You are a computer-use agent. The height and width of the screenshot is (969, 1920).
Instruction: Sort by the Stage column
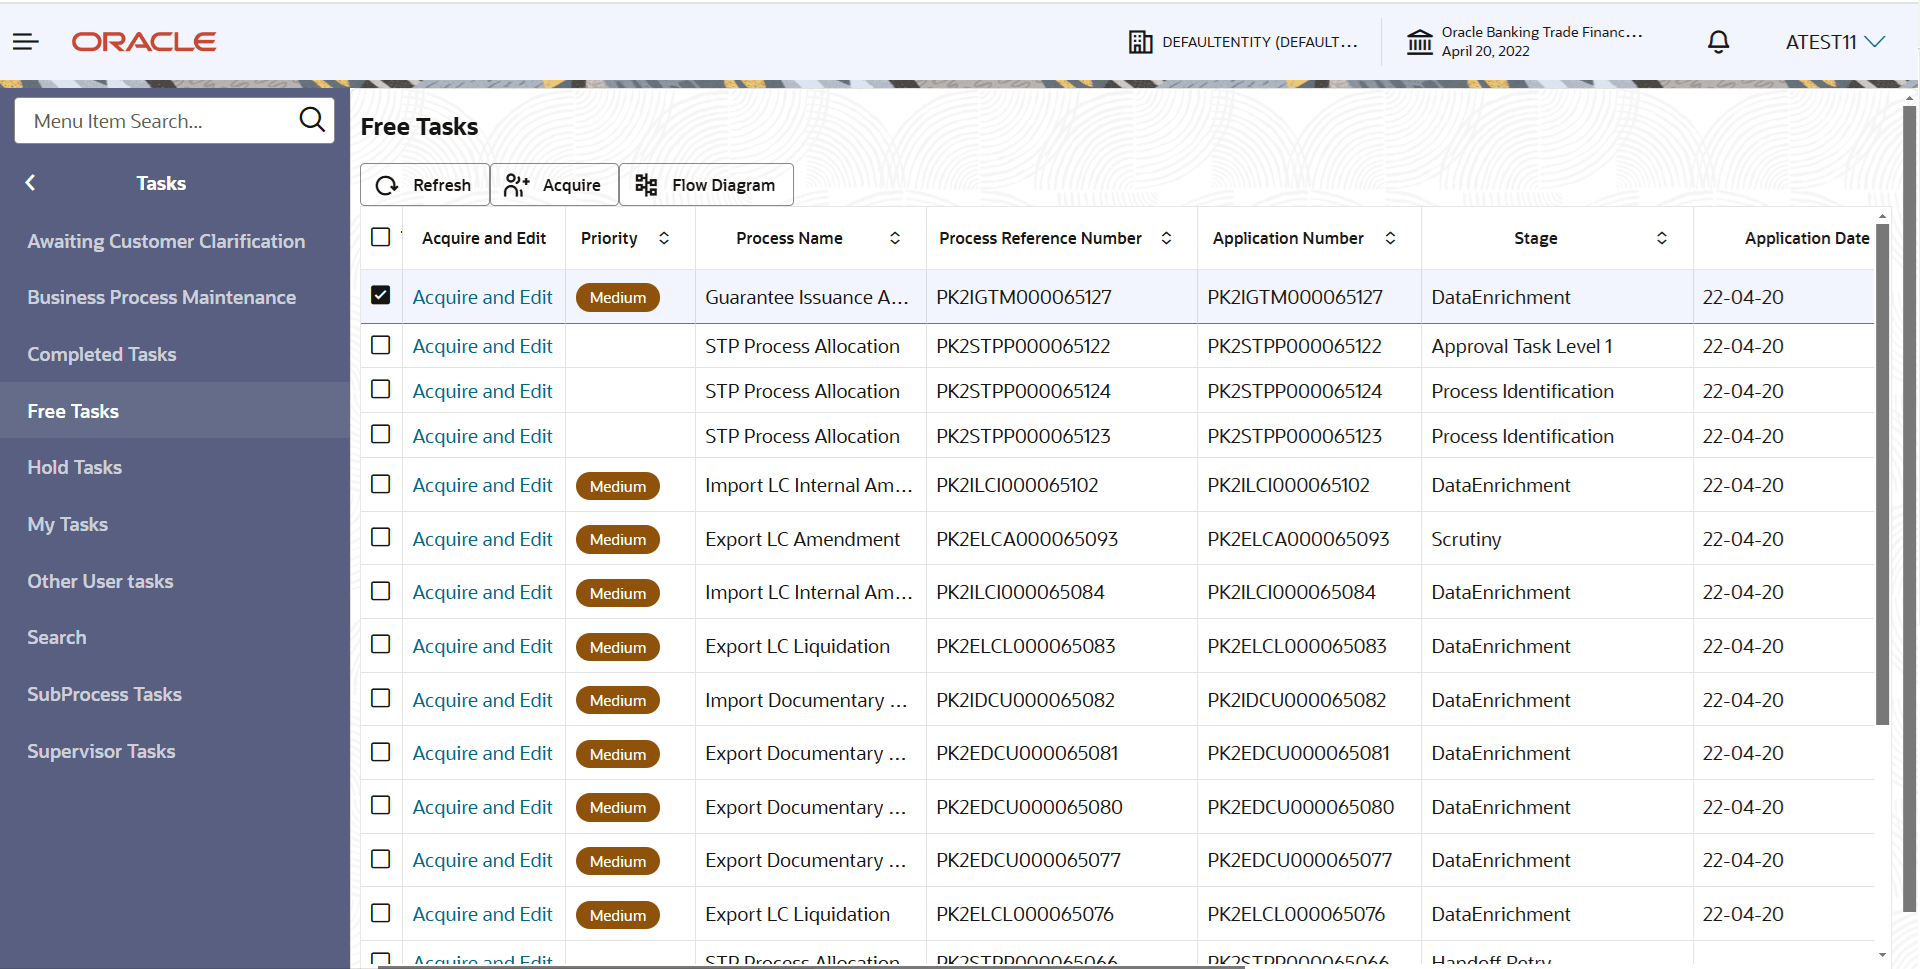point(1662,238)
